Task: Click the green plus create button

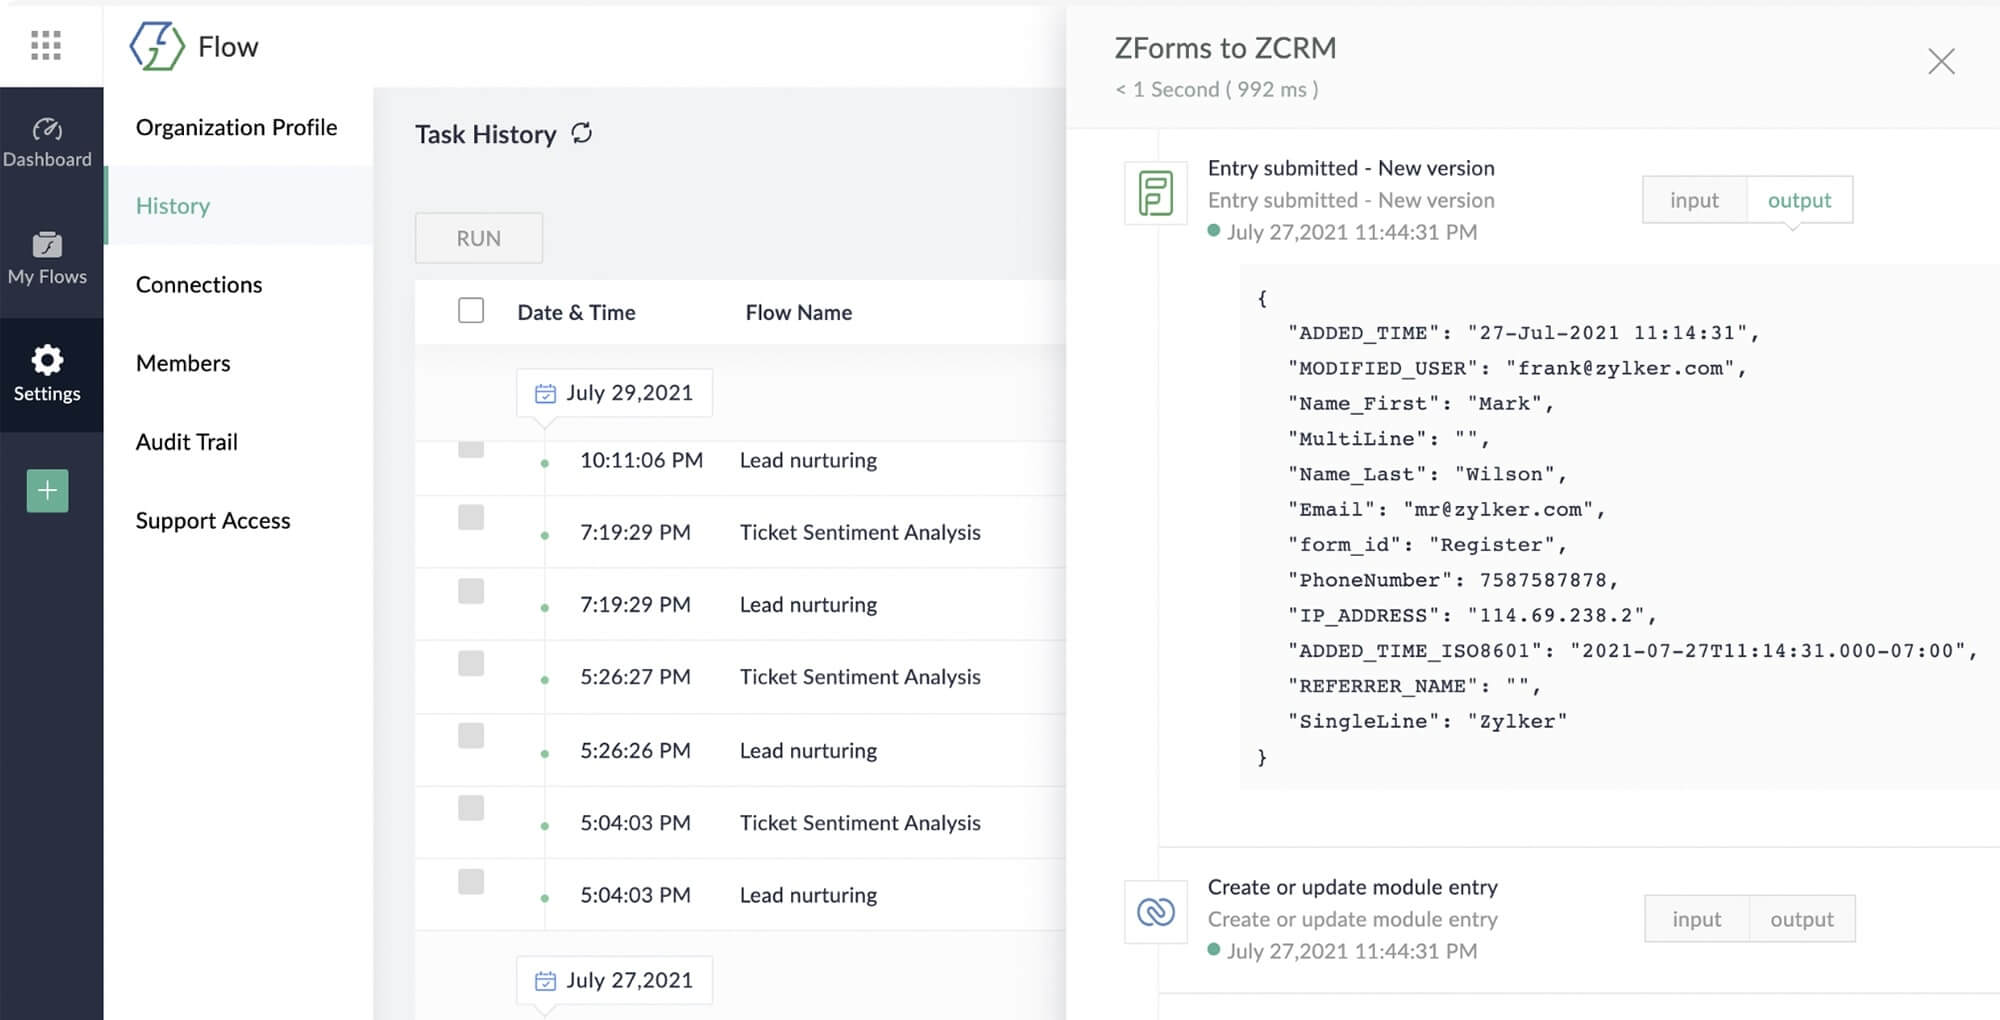Action: pyautogui.click(x=47, y=491)
